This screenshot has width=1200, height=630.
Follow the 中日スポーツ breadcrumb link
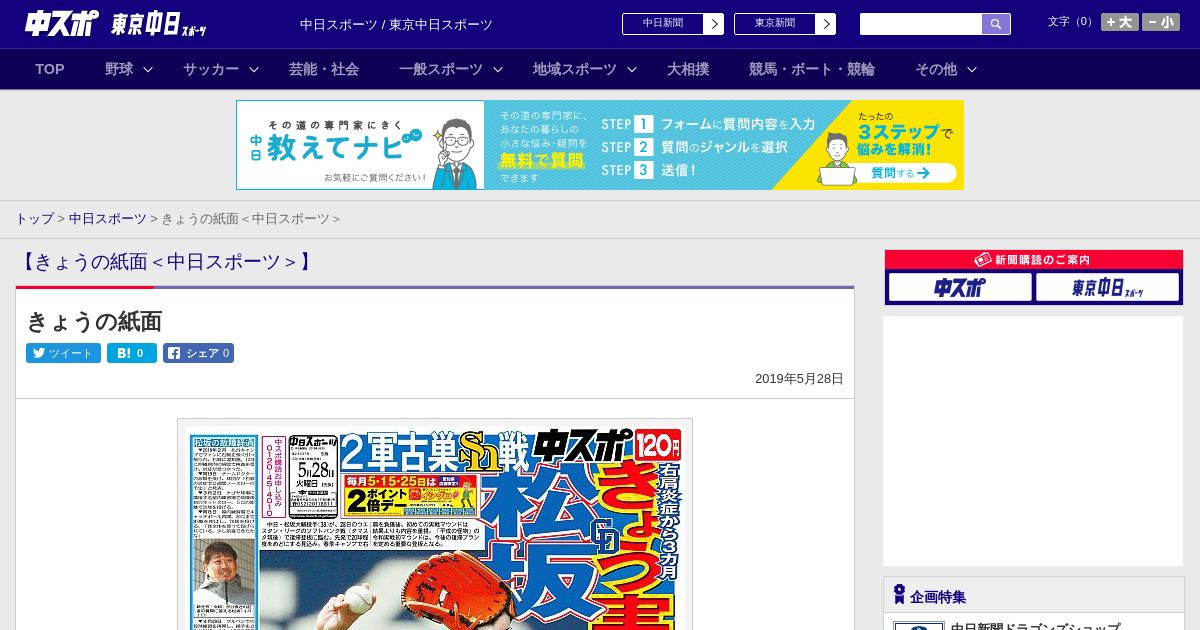108,218
